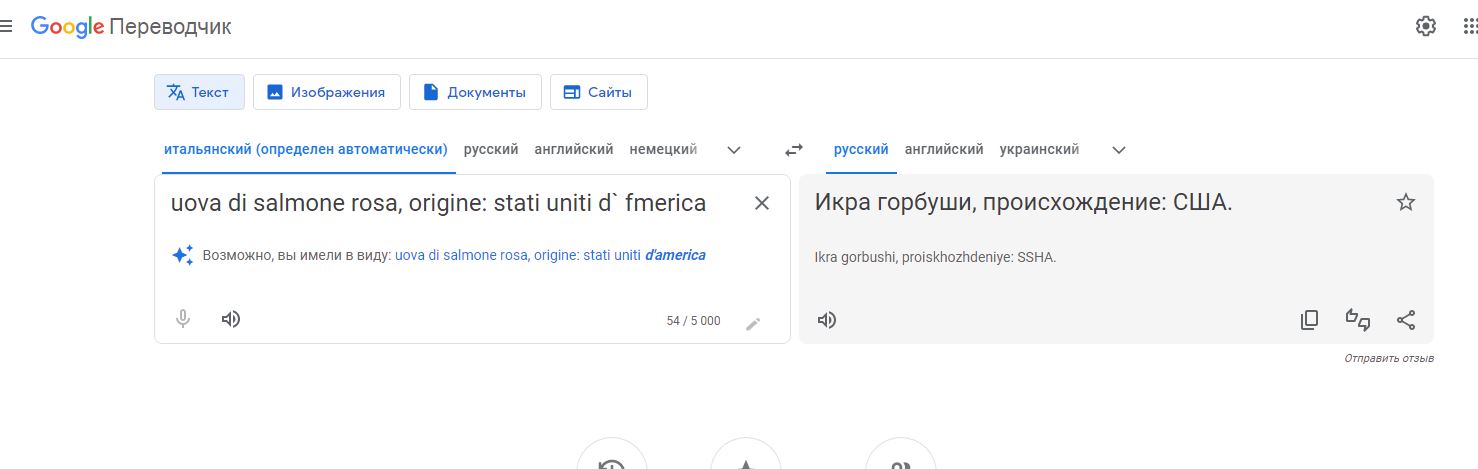Click the microphone voice input icon
Screen dimensions: 1478x469
pyautogui.click(x=183, y=319)
